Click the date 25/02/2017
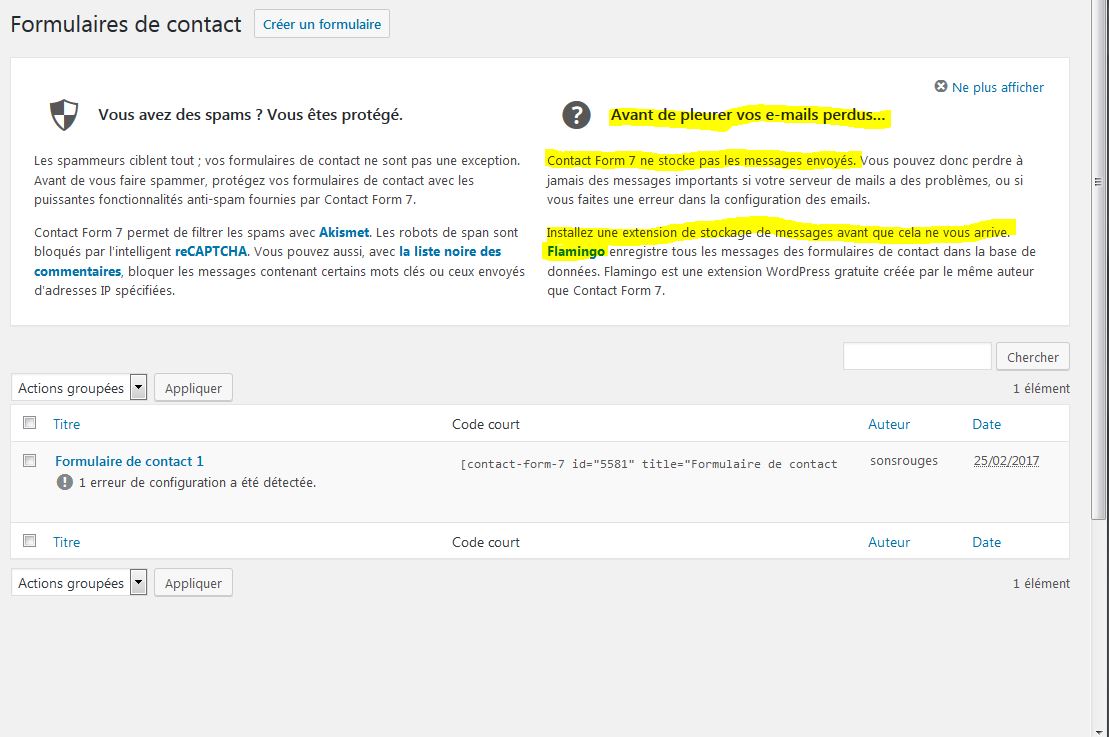Image resolution: width=1109 pixels, height=737 pixels. click(x=1006, y=460)
